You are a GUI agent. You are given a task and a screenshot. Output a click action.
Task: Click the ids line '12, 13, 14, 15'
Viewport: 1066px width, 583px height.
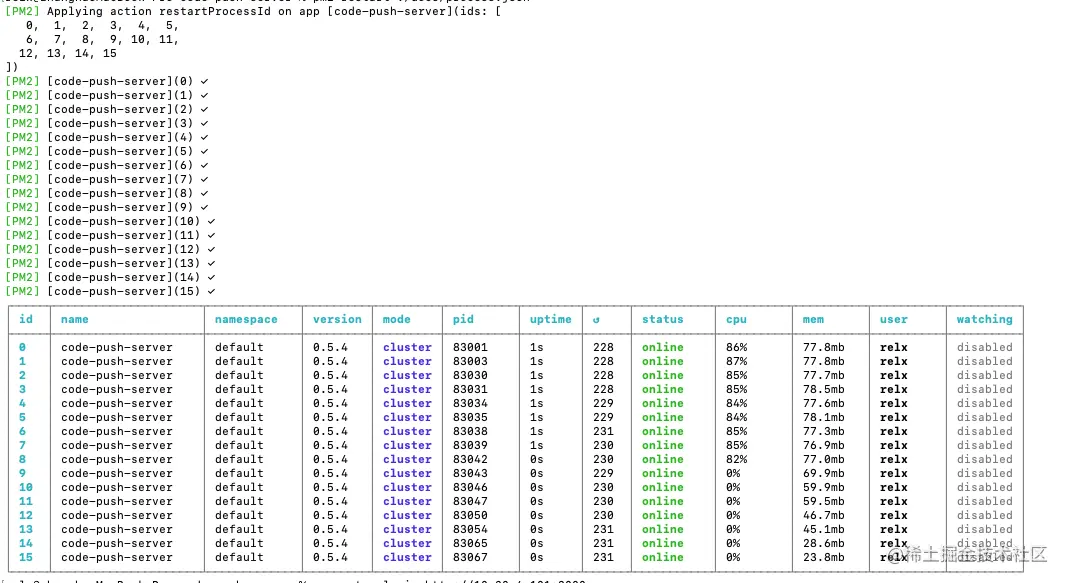pyautogui.click(x=67, y=54)
